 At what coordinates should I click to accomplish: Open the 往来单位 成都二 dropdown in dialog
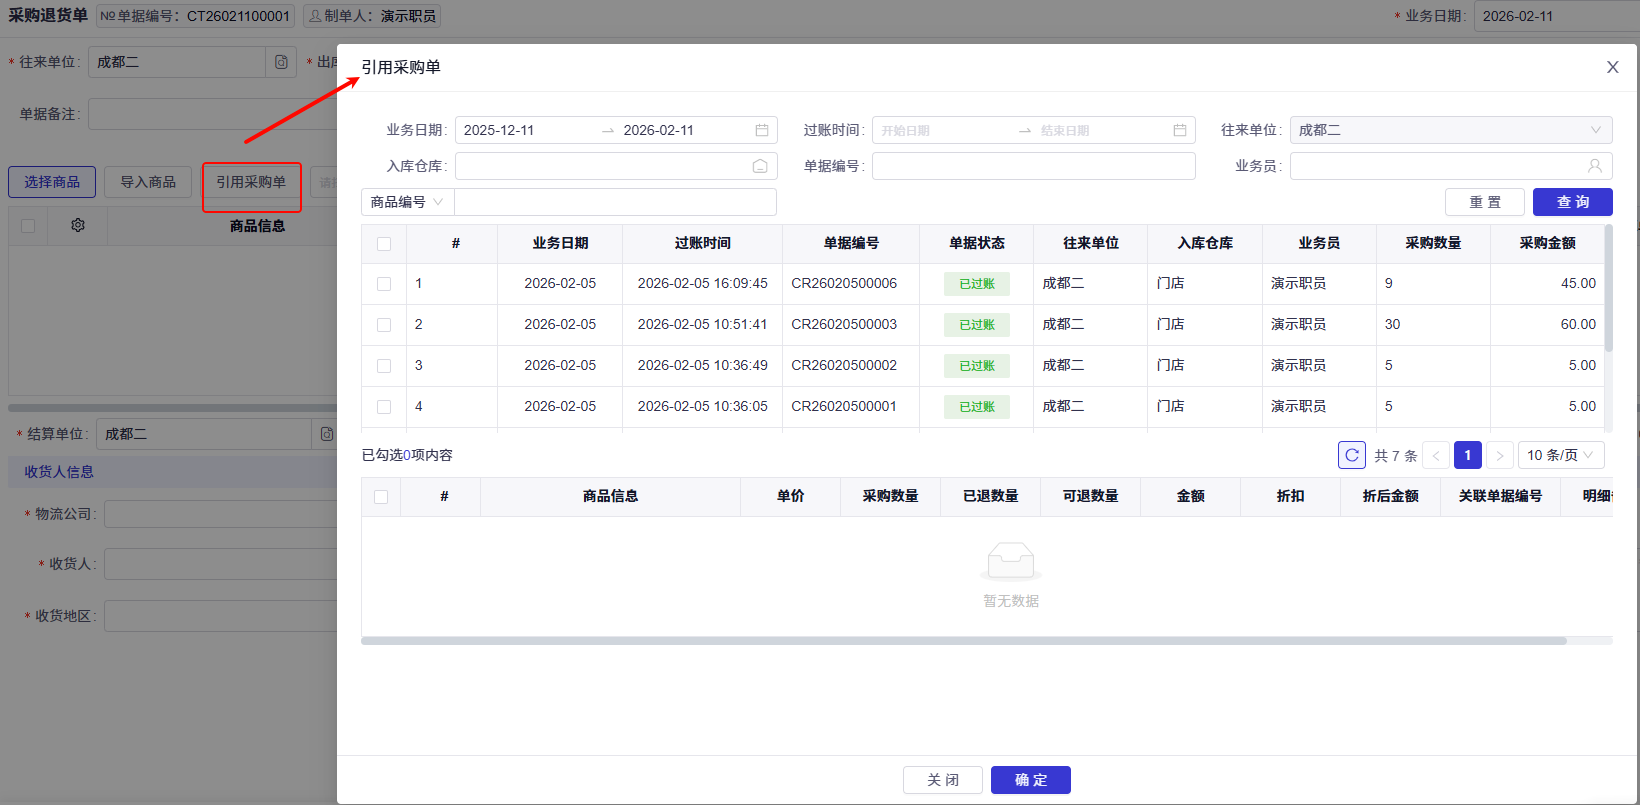point(1451,130)
